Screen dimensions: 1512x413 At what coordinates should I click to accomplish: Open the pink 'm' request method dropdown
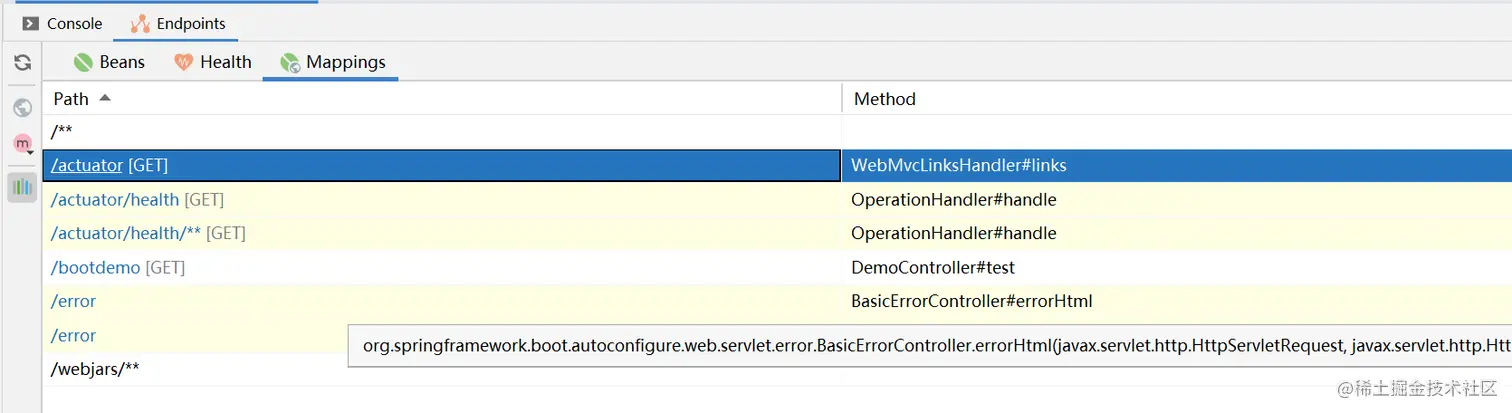click(x=22, y=145)
